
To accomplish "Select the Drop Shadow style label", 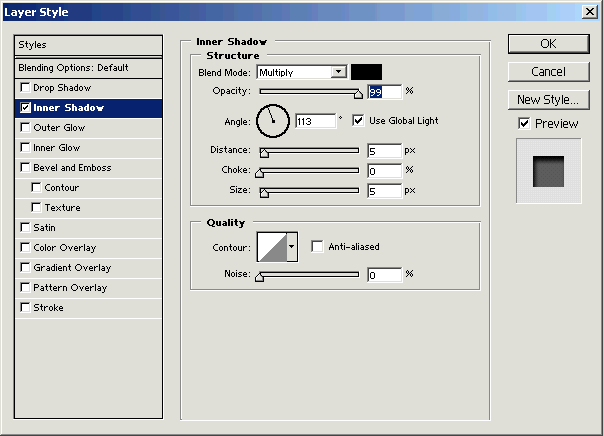I will [x=62, y=88].
